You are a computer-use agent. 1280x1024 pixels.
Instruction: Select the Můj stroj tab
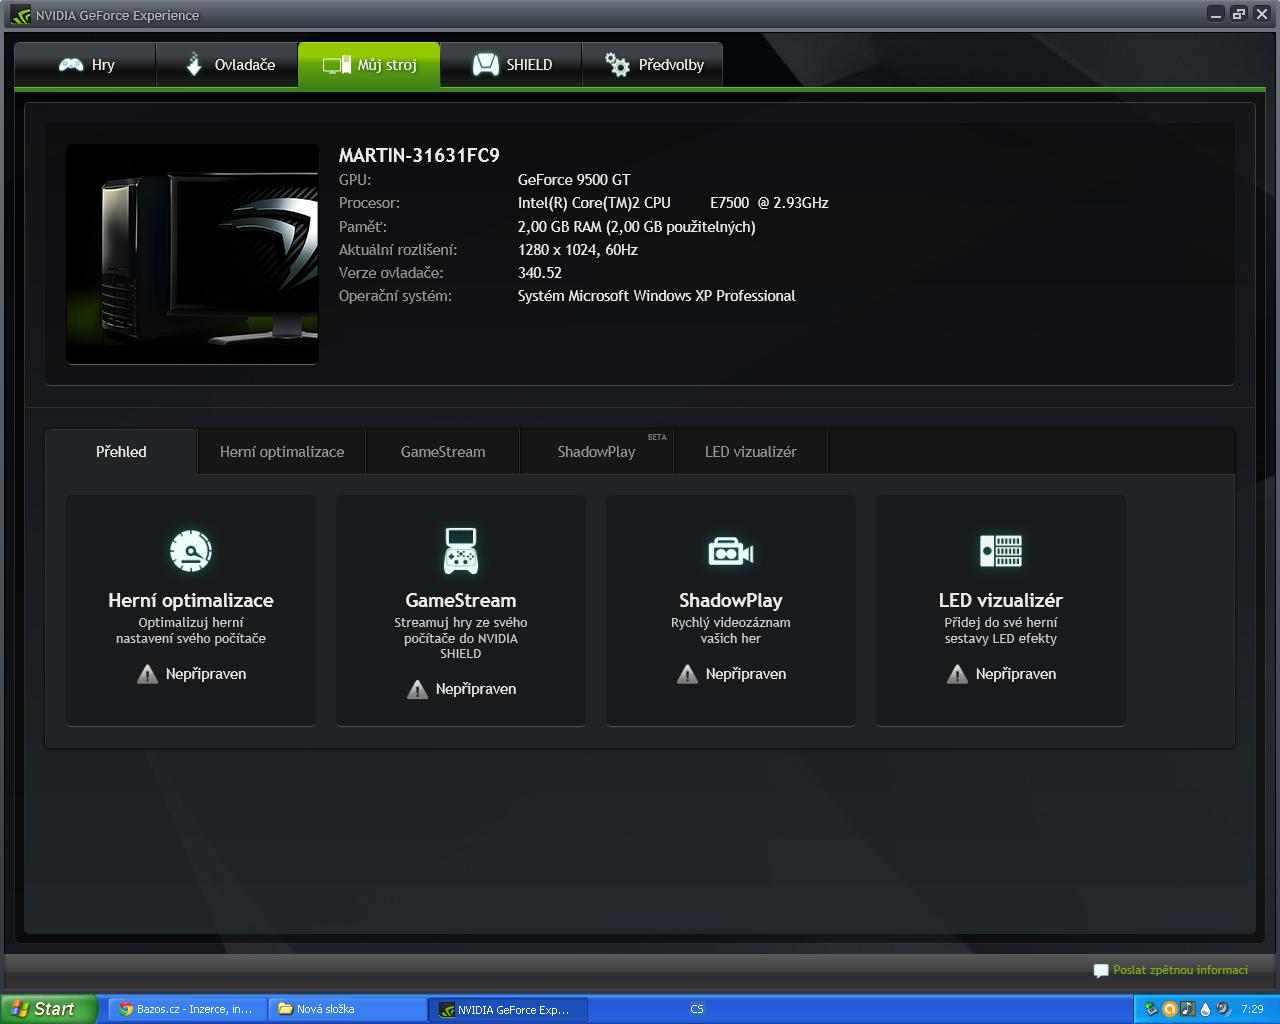(x=369, y=65)
